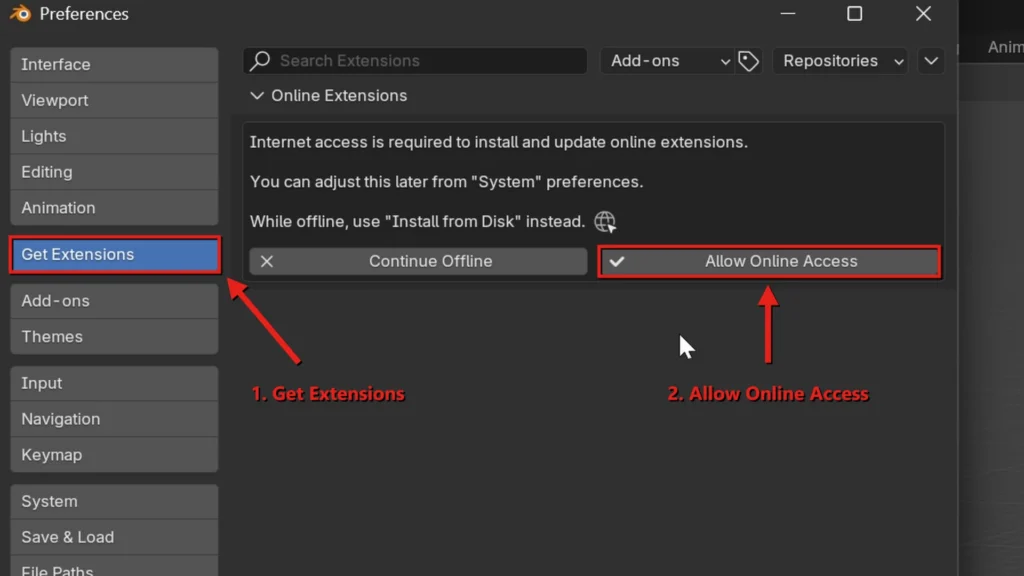1024x576 pixels.
Task: Open the Lights preferences tab
Action: (114, 136)
